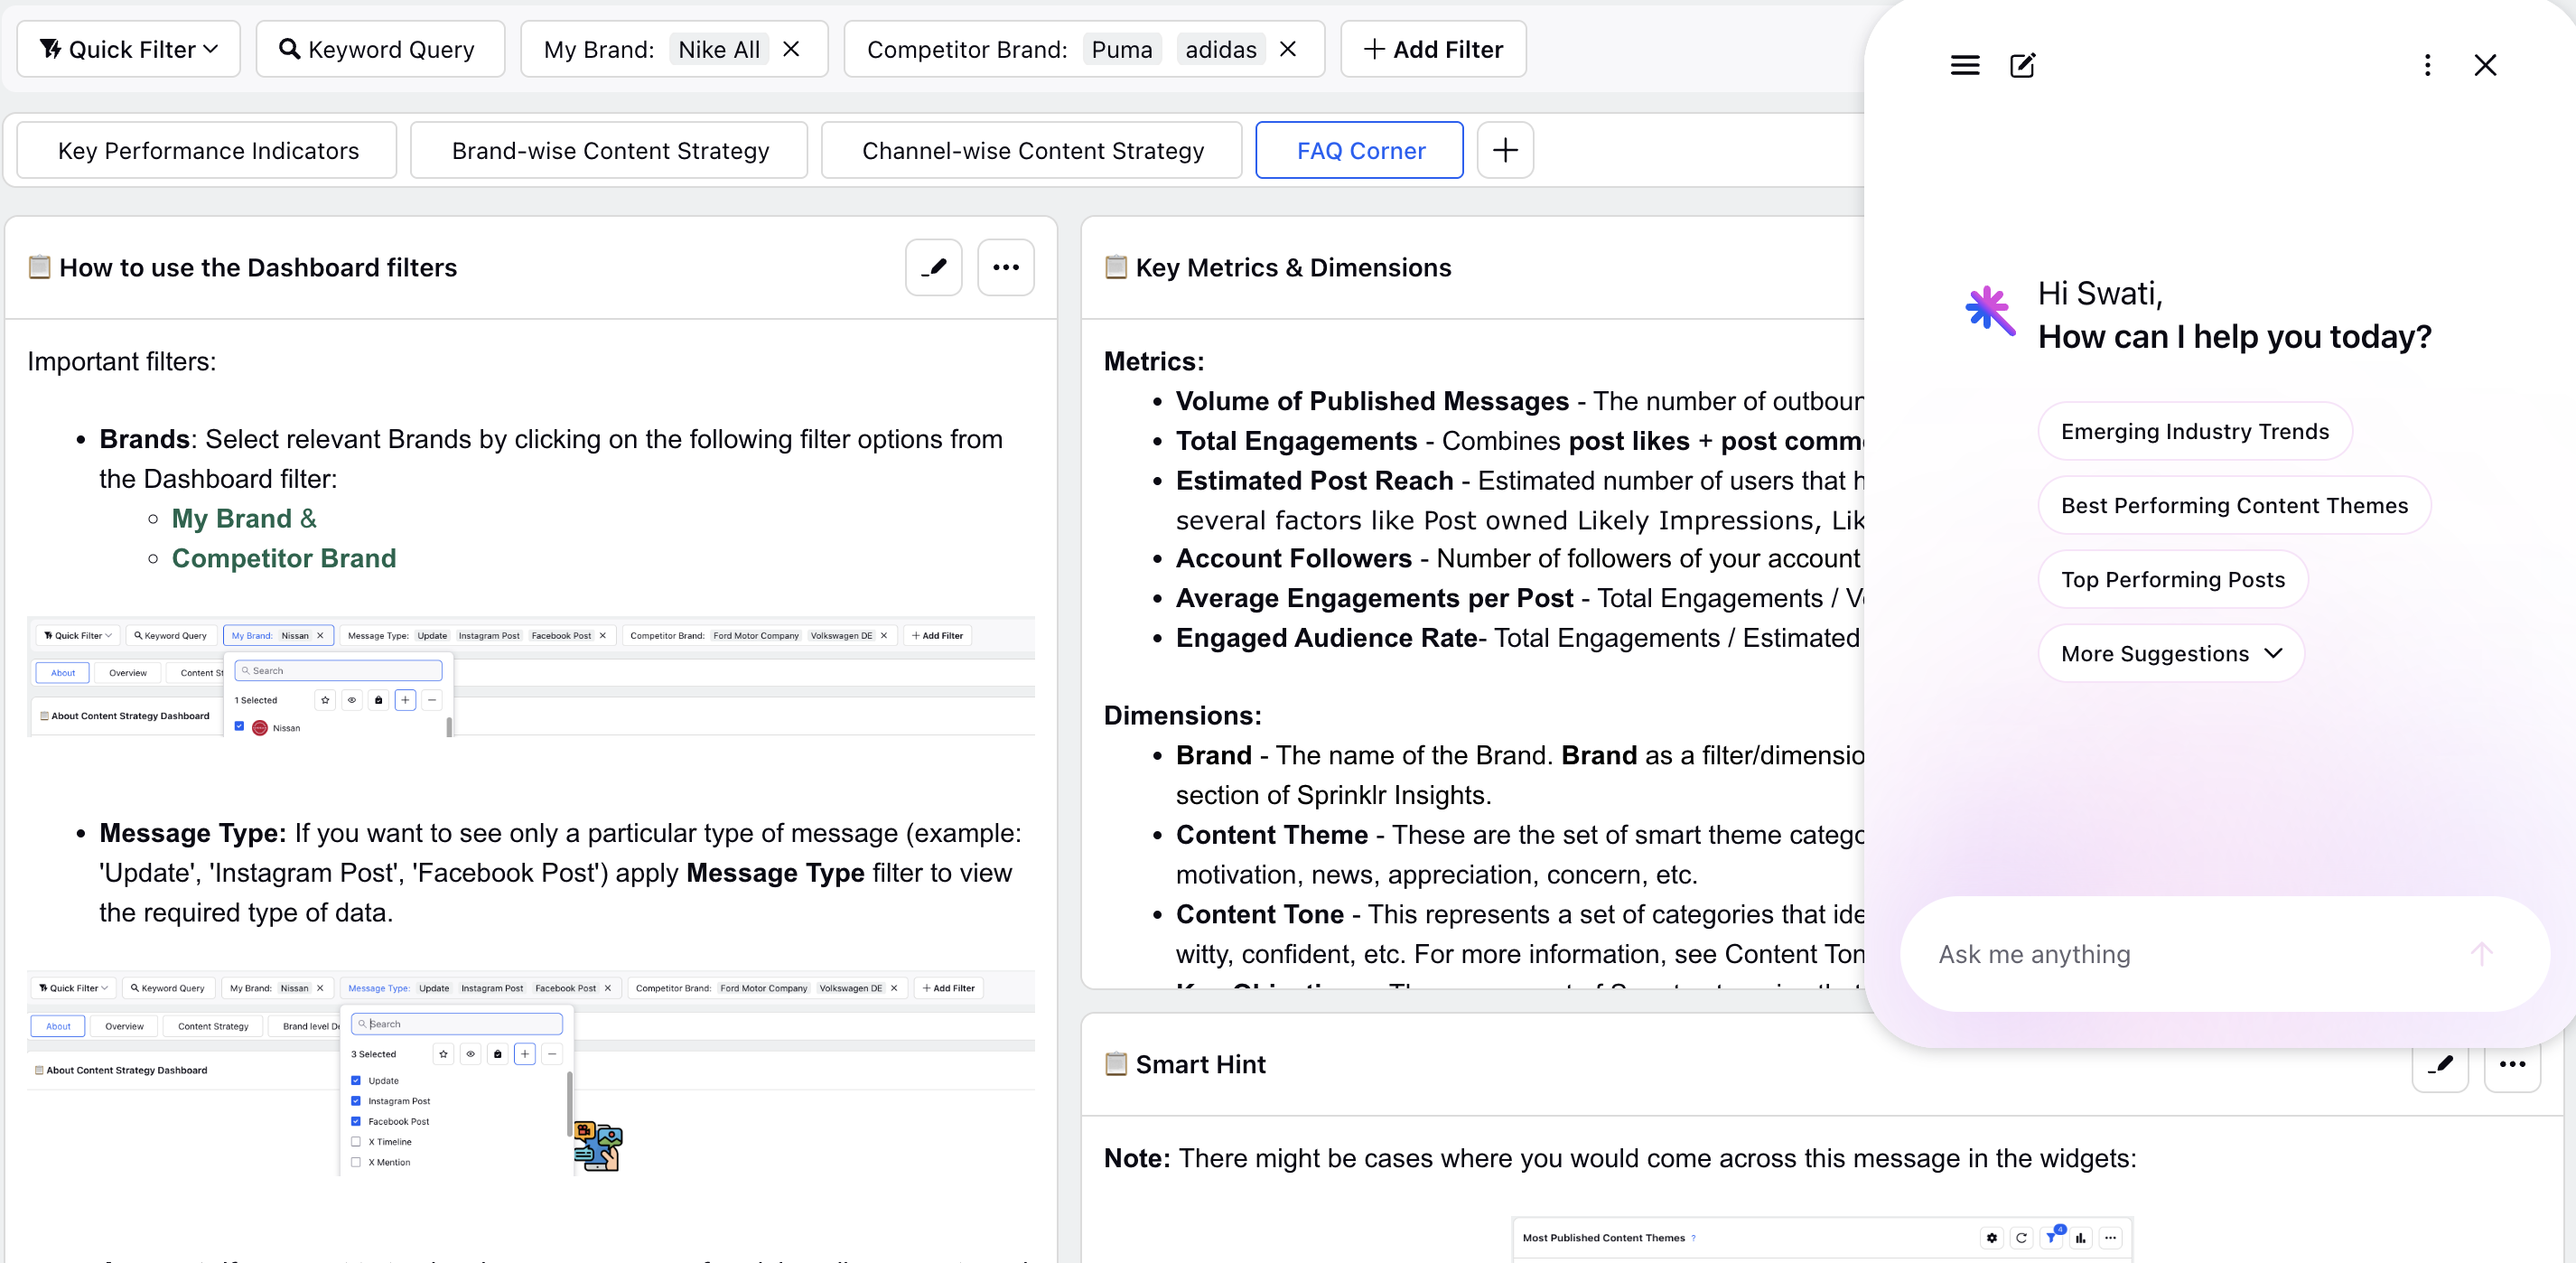Click the 'Dimensions:' heading
The width and height of the screenshot is (2576, 1263).
(x=1182, y=715)
